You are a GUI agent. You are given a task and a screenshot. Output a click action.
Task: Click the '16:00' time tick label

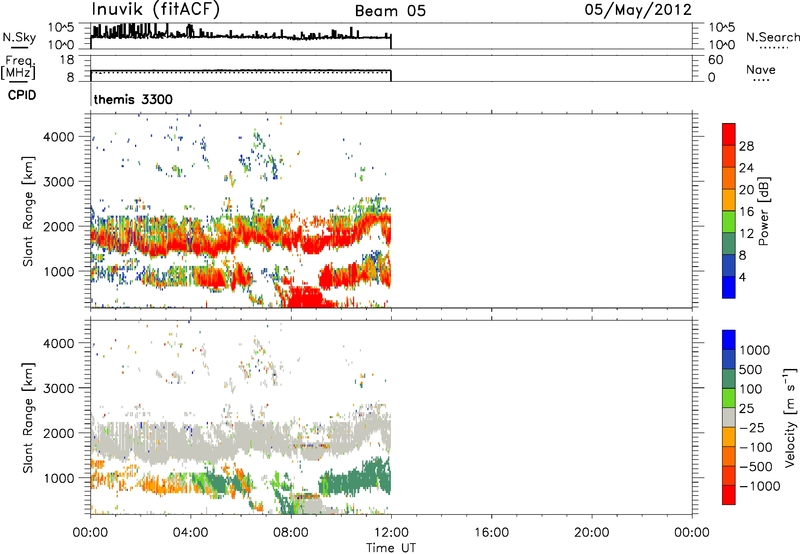pos(491,533)
